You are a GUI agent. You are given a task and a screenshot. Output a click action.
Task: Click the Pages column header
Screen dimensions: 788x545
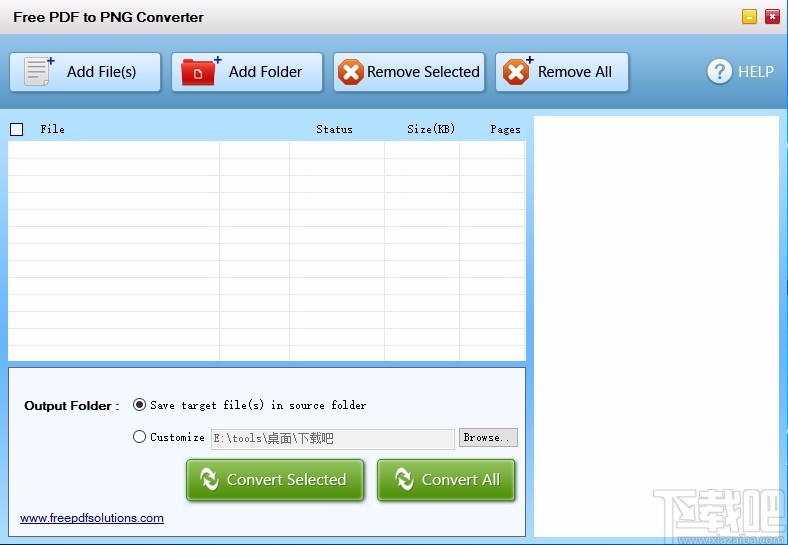click(x=505, y=129)
